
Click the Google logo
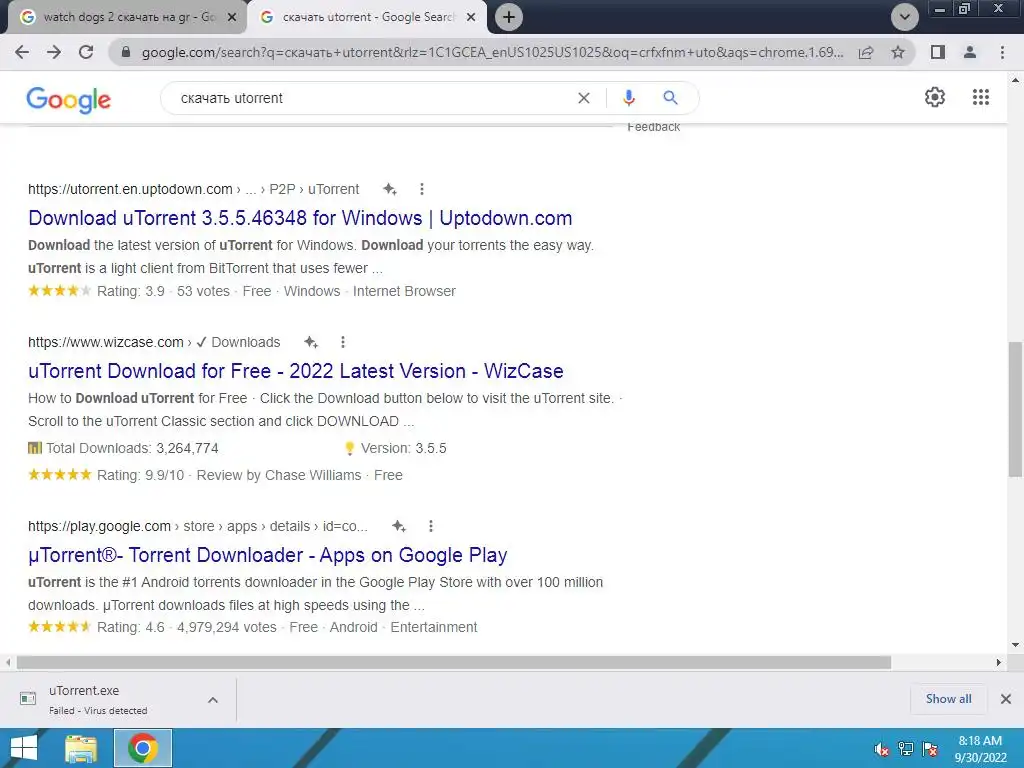click(69, 99)
